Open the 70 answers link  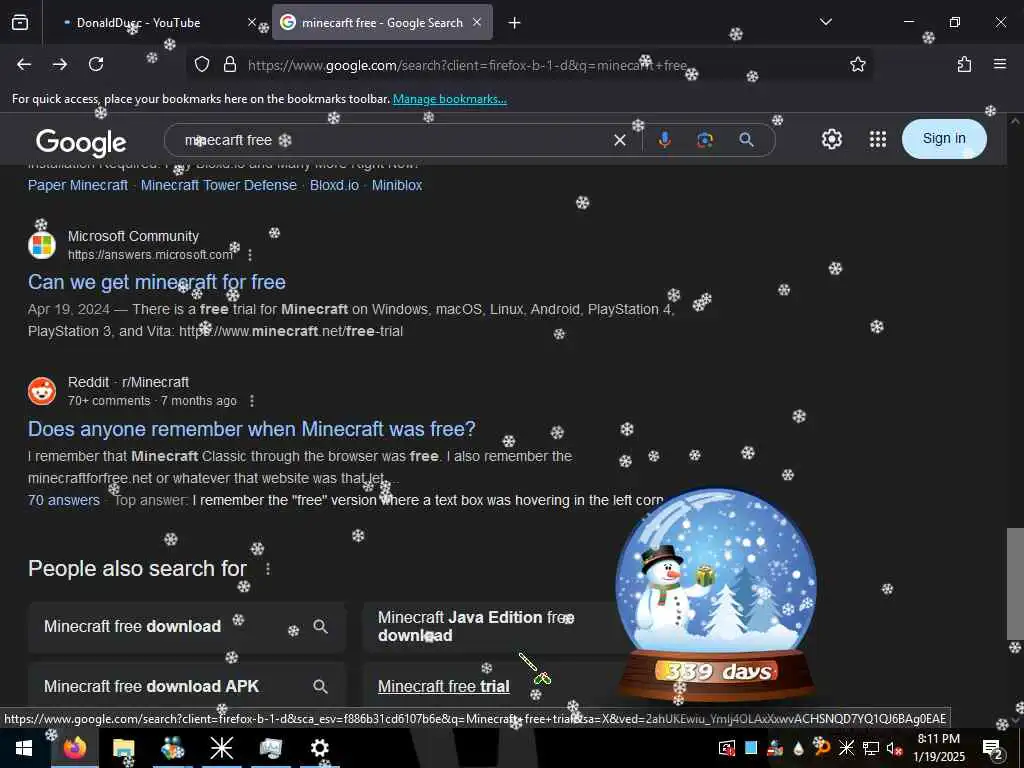[x=63, y=501]
